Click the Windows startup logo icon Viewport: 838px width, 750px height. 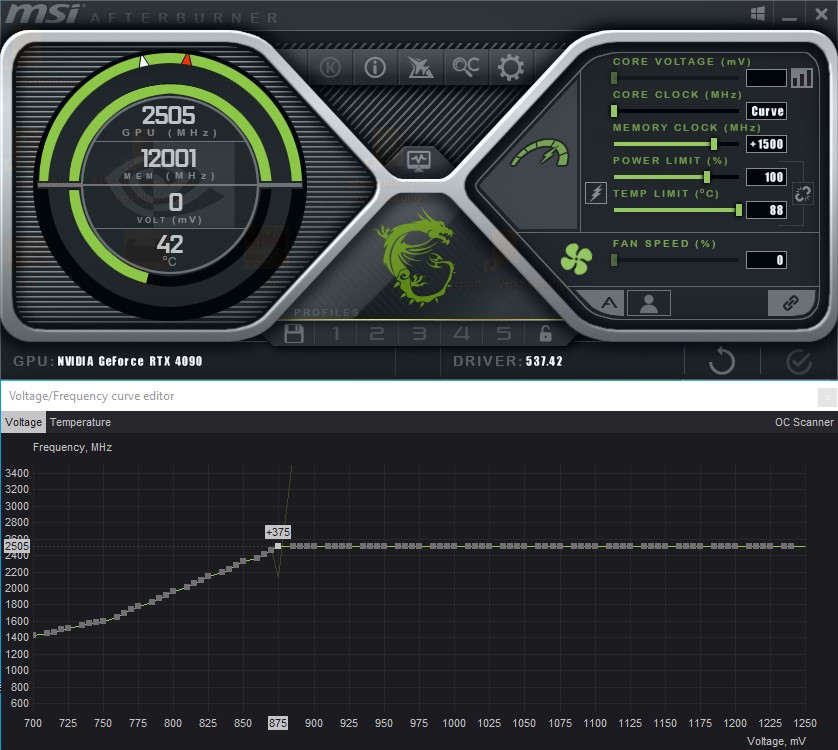click(757, 14)
